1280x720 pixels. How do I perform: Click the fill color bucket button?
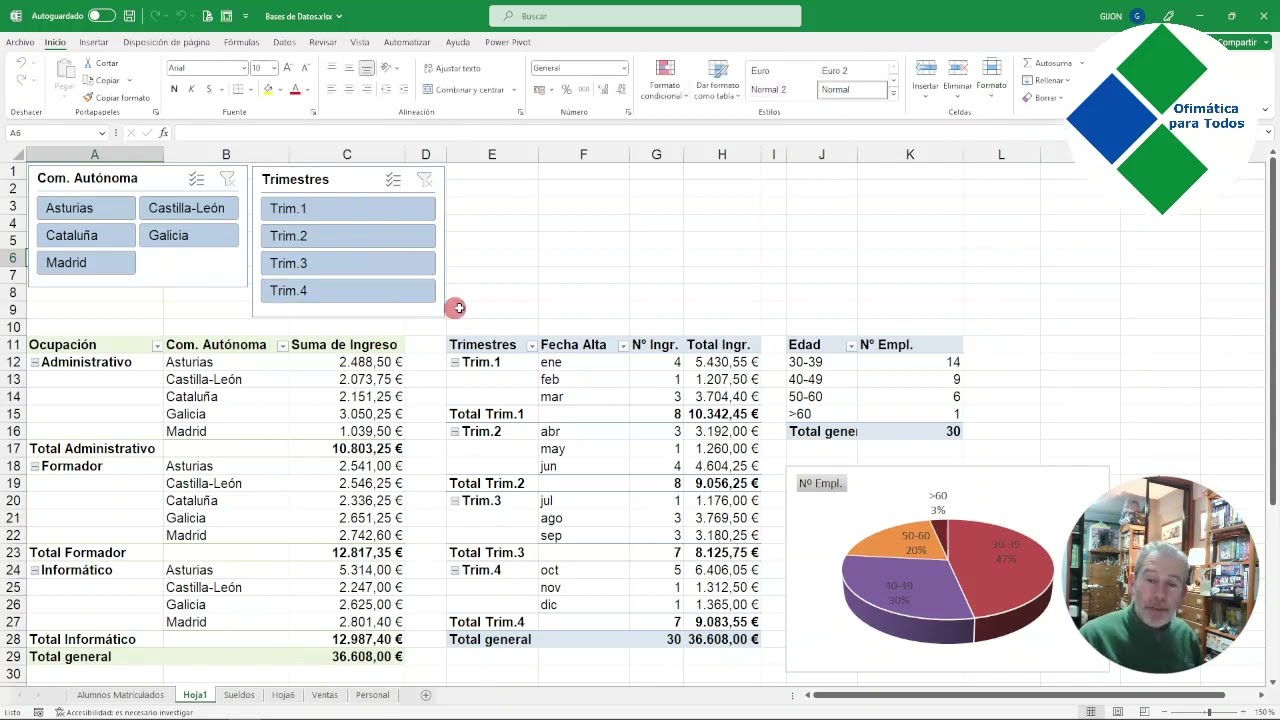(x=267, y=89)
